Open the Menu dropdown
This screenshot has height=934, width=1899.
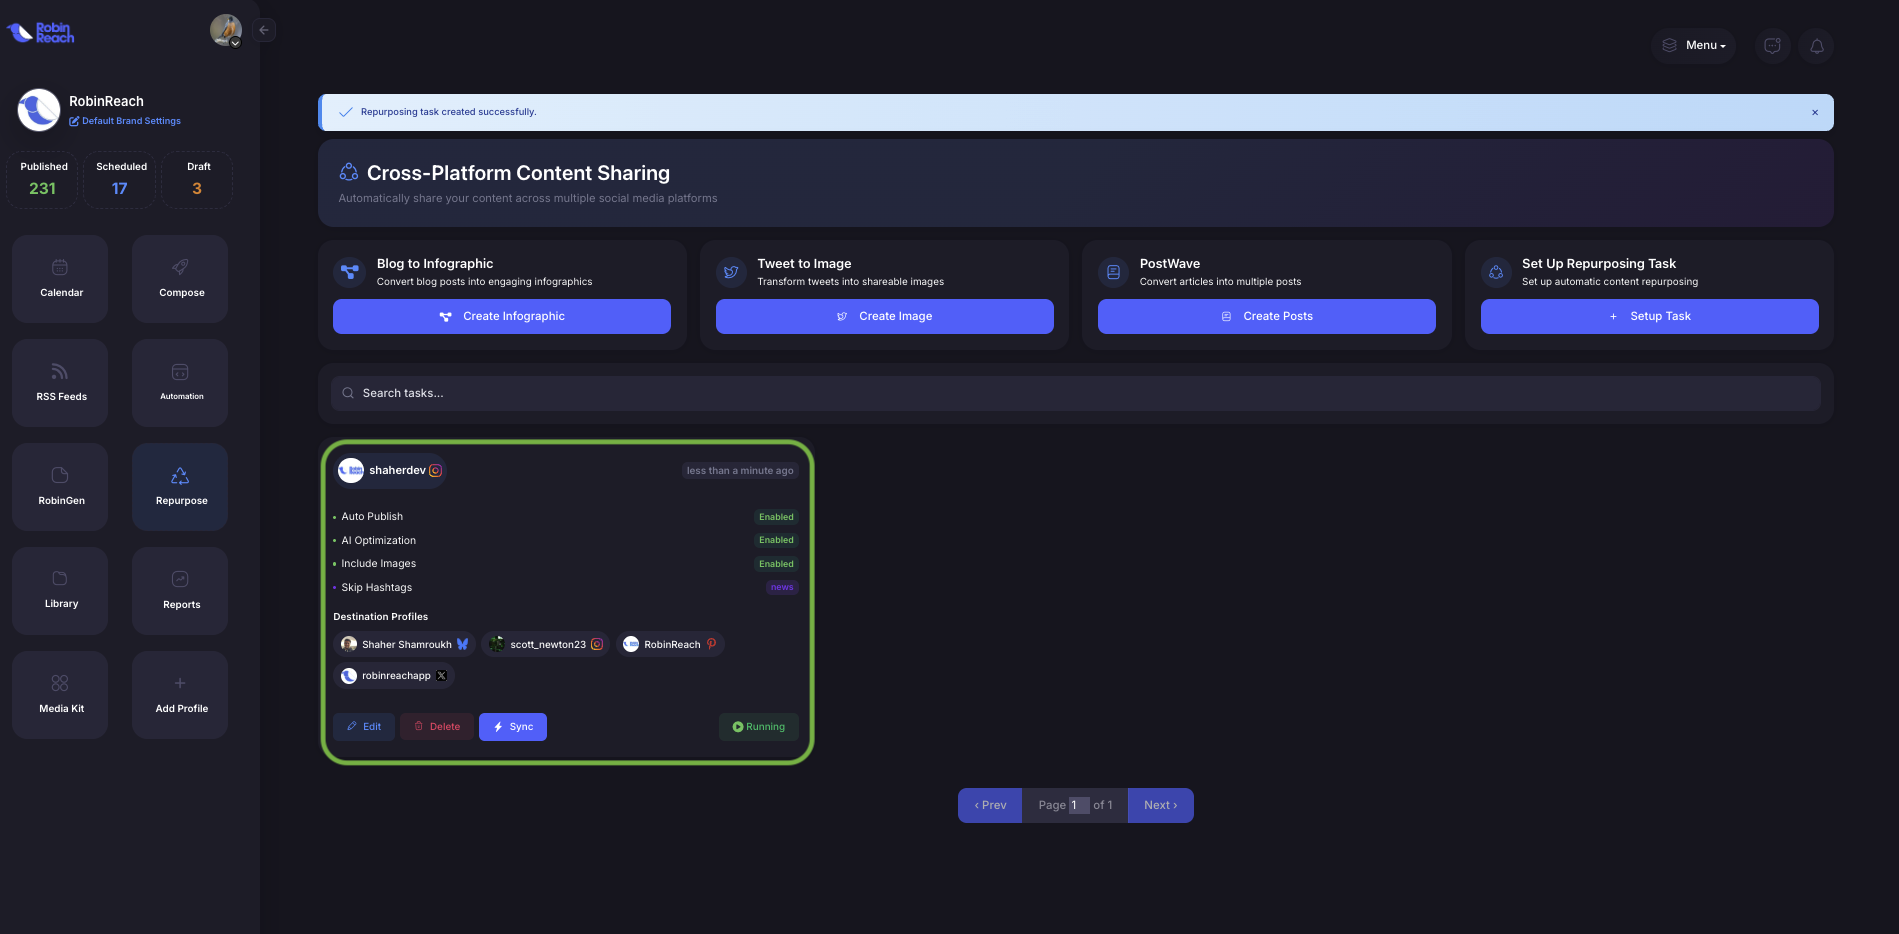(1694, 46)
